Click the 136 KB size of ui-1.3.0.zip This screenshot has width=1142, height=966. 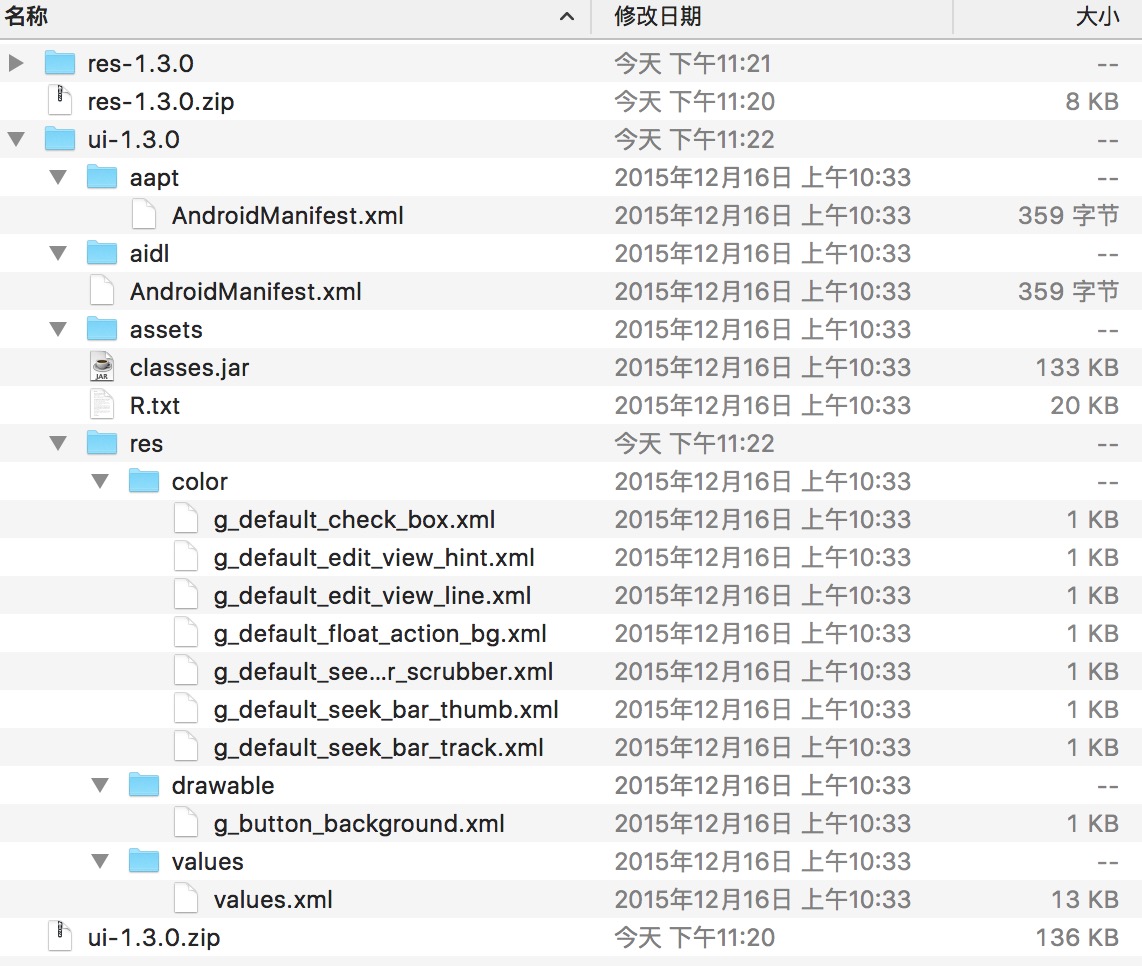(1077, 937)
